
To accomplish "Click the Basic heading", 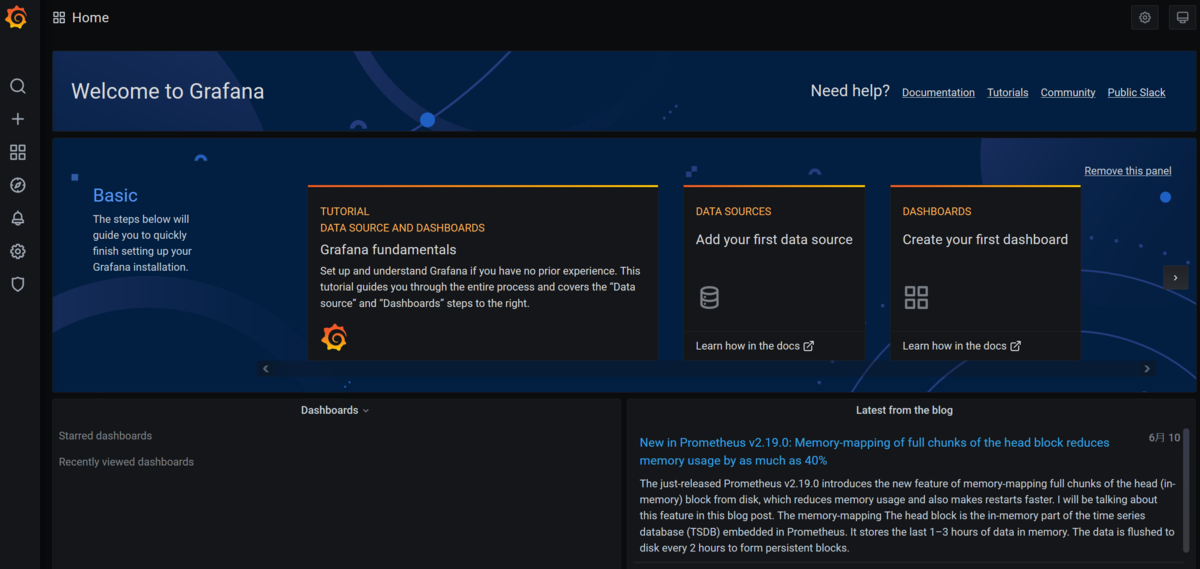I will click(x=115, y=196).
